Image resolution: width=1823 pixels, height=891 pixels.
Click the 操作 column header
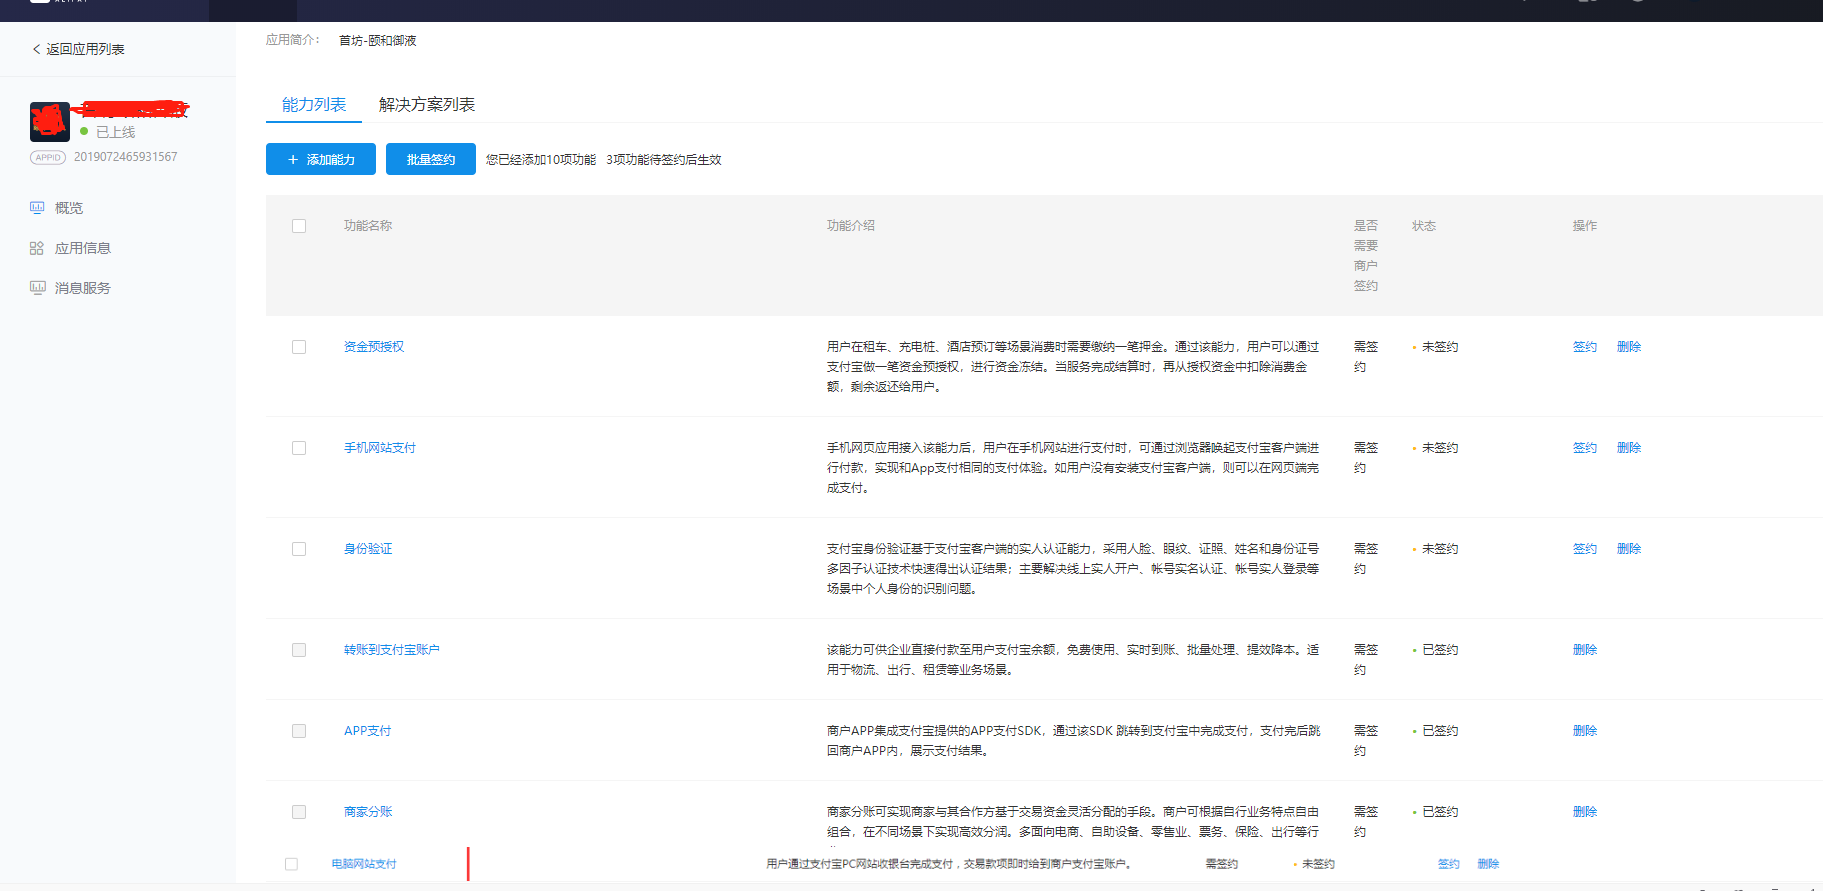[1585, 226]
